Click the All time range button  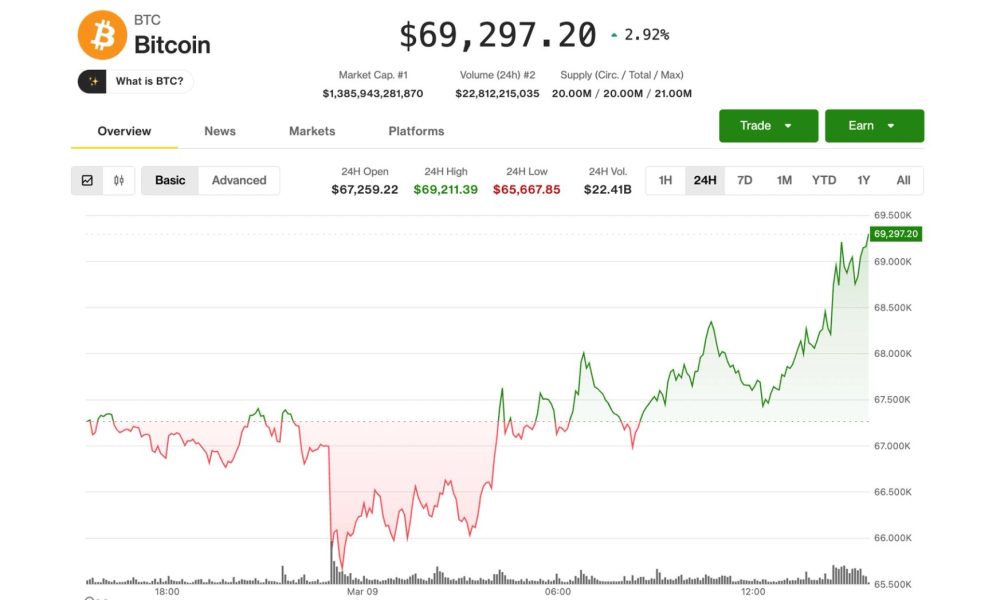903,180
